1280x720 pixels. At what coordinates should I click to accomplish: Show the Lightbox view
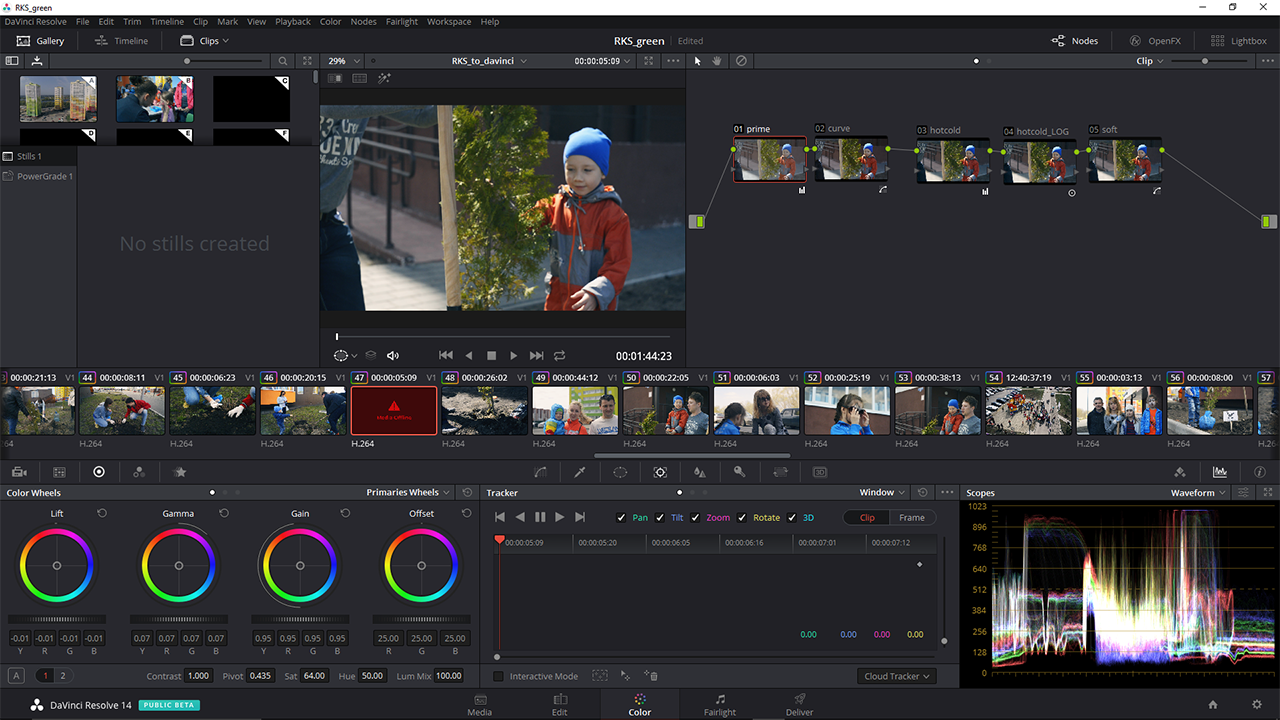1238,41
